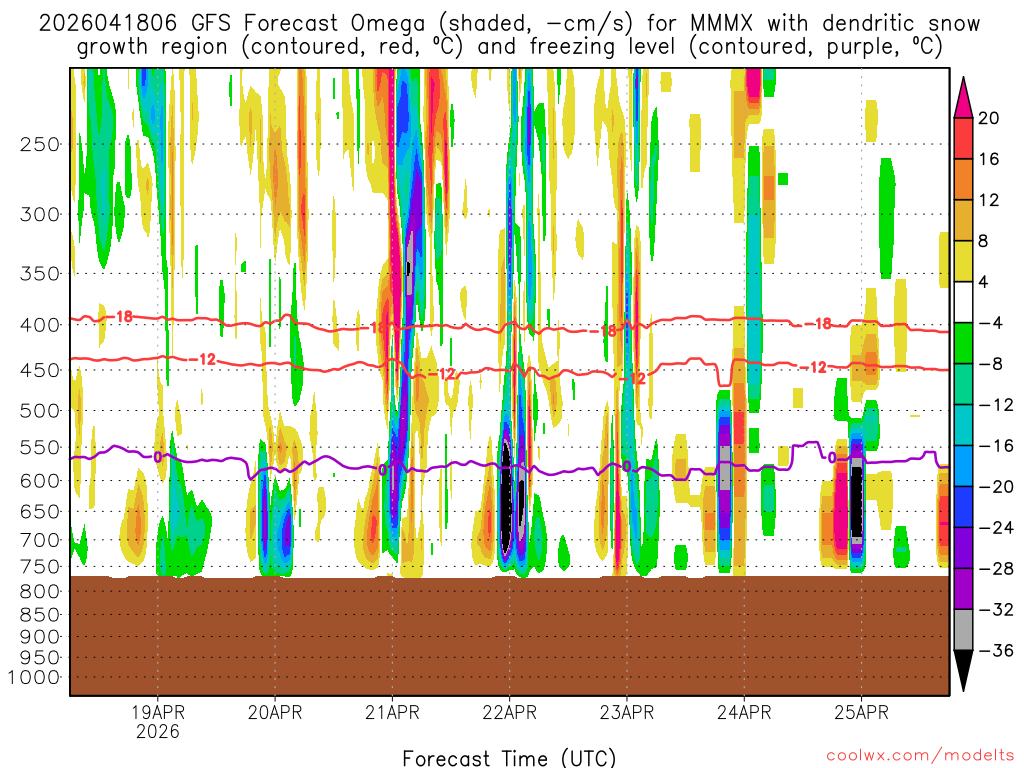This screenshot has height=768, width=1024.
Task: Click the leftmost red -18 contour label
Action: tap(122, 316)
